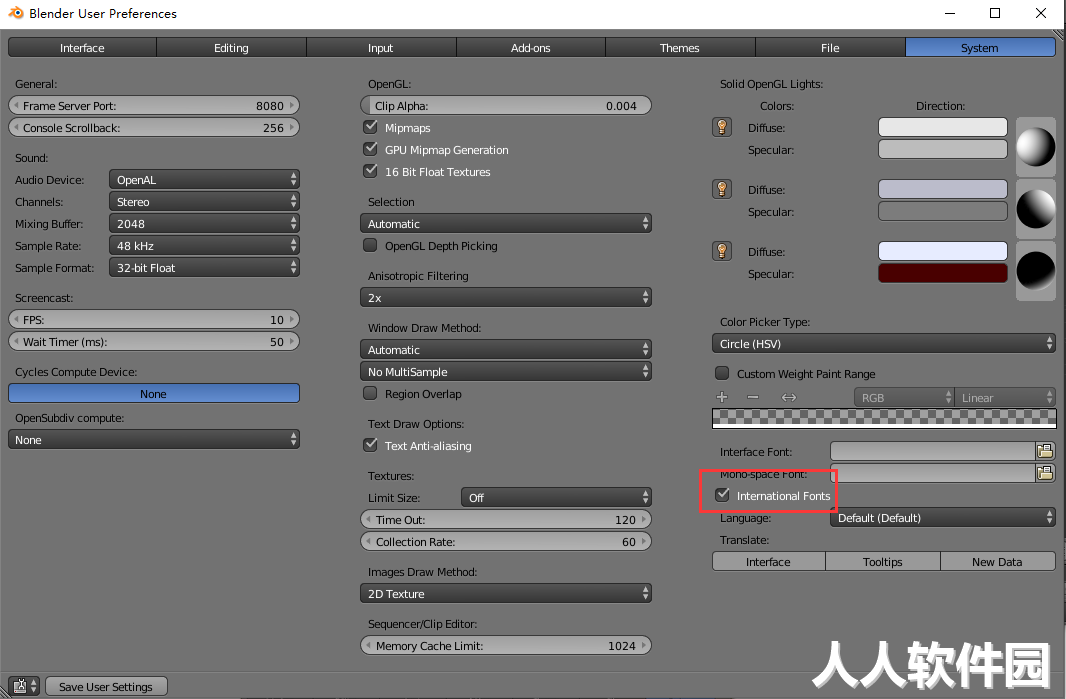Image resolution: width=1066 pixels, height=699 pixels.
Task: Click the remove color stop minus icon
Action: [x=753, y=397]
